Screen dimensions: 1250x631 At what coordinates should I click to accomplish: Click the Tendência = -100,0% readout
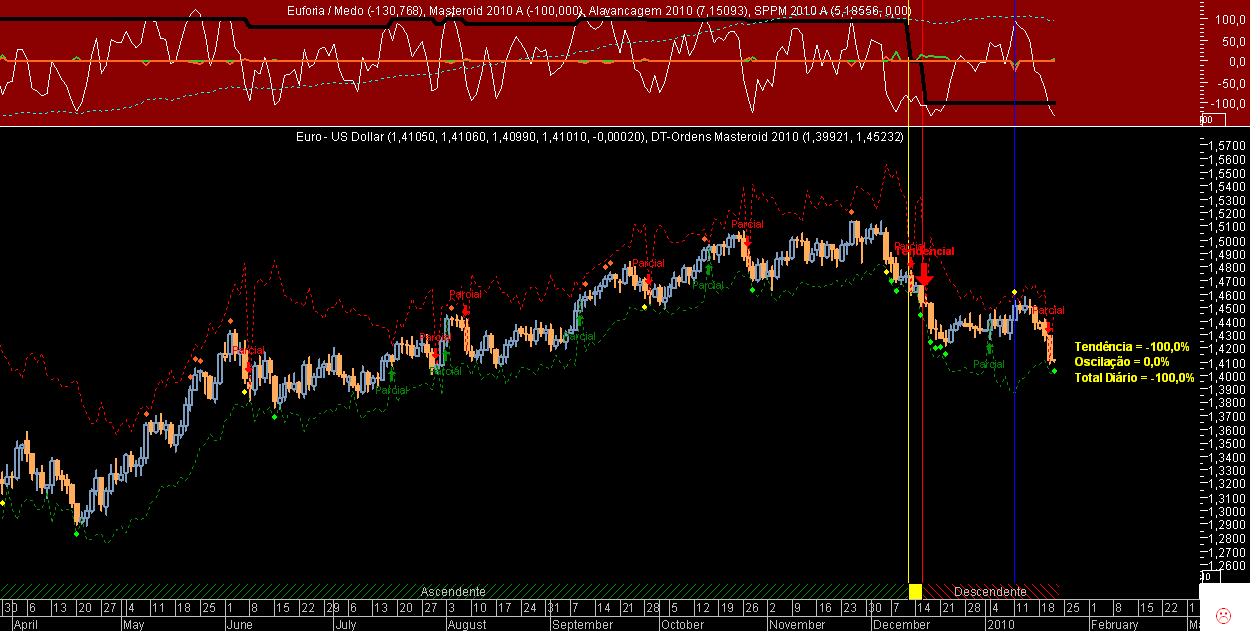point(1132,346)
